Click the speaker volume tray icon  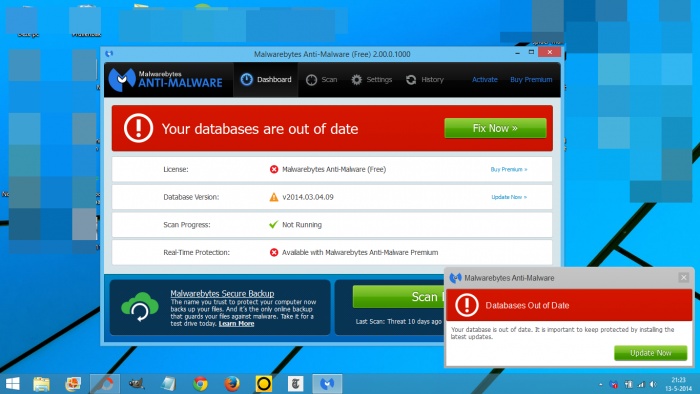[653, 384]
